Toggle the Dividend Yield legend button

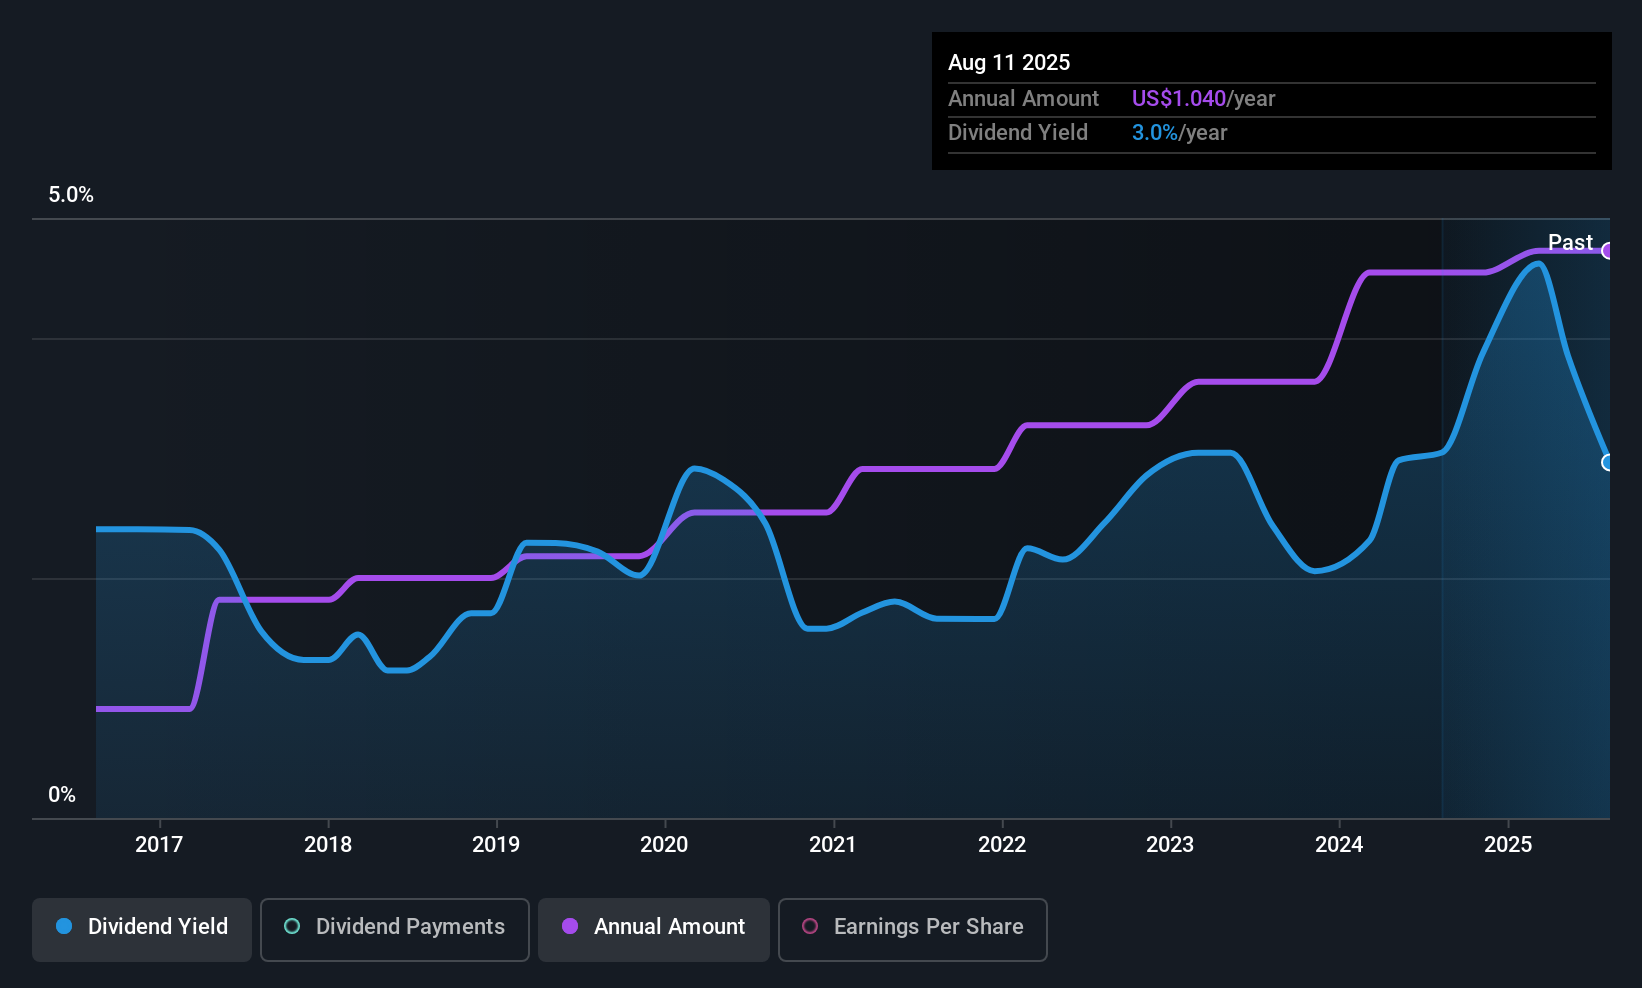(x=142, y=928)
